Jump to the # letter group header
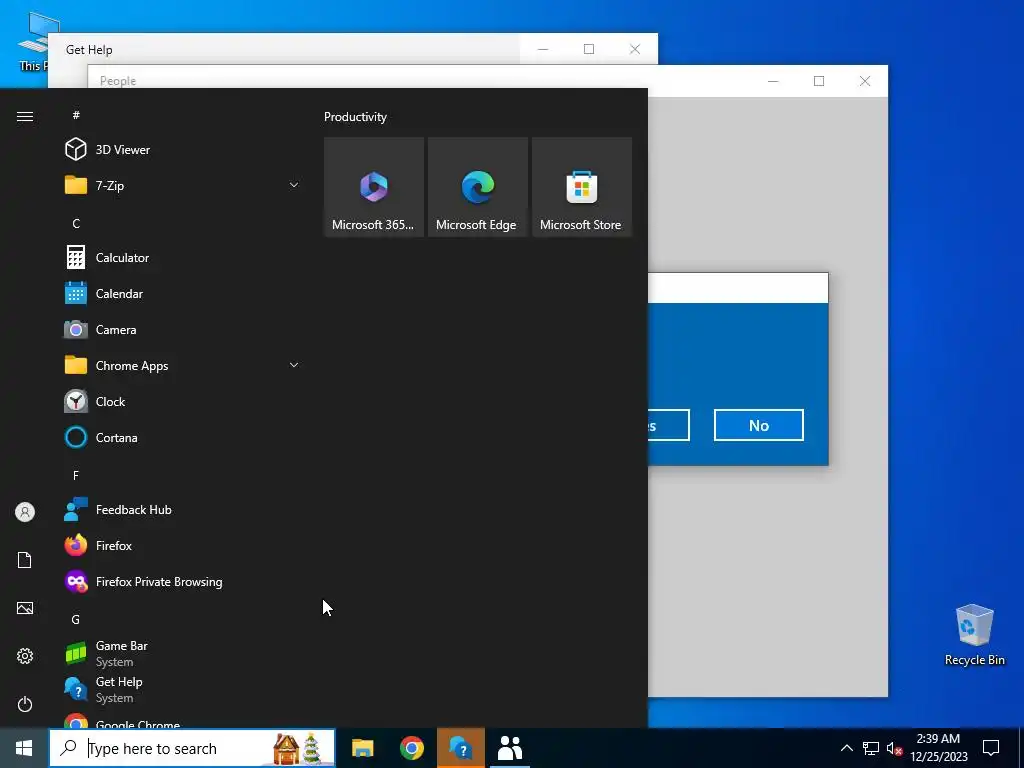This screenshot has height=768, width=1024. (76, 115)
